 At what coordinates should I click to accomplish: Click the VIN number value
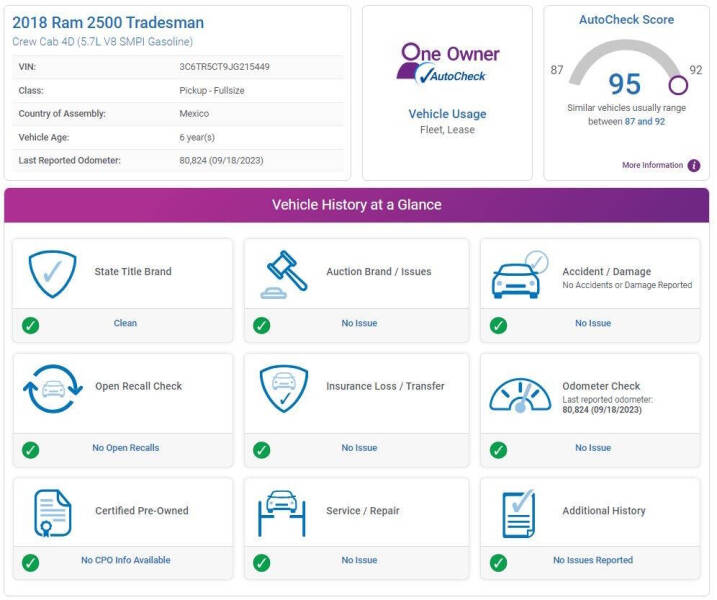tap(223, 67)
